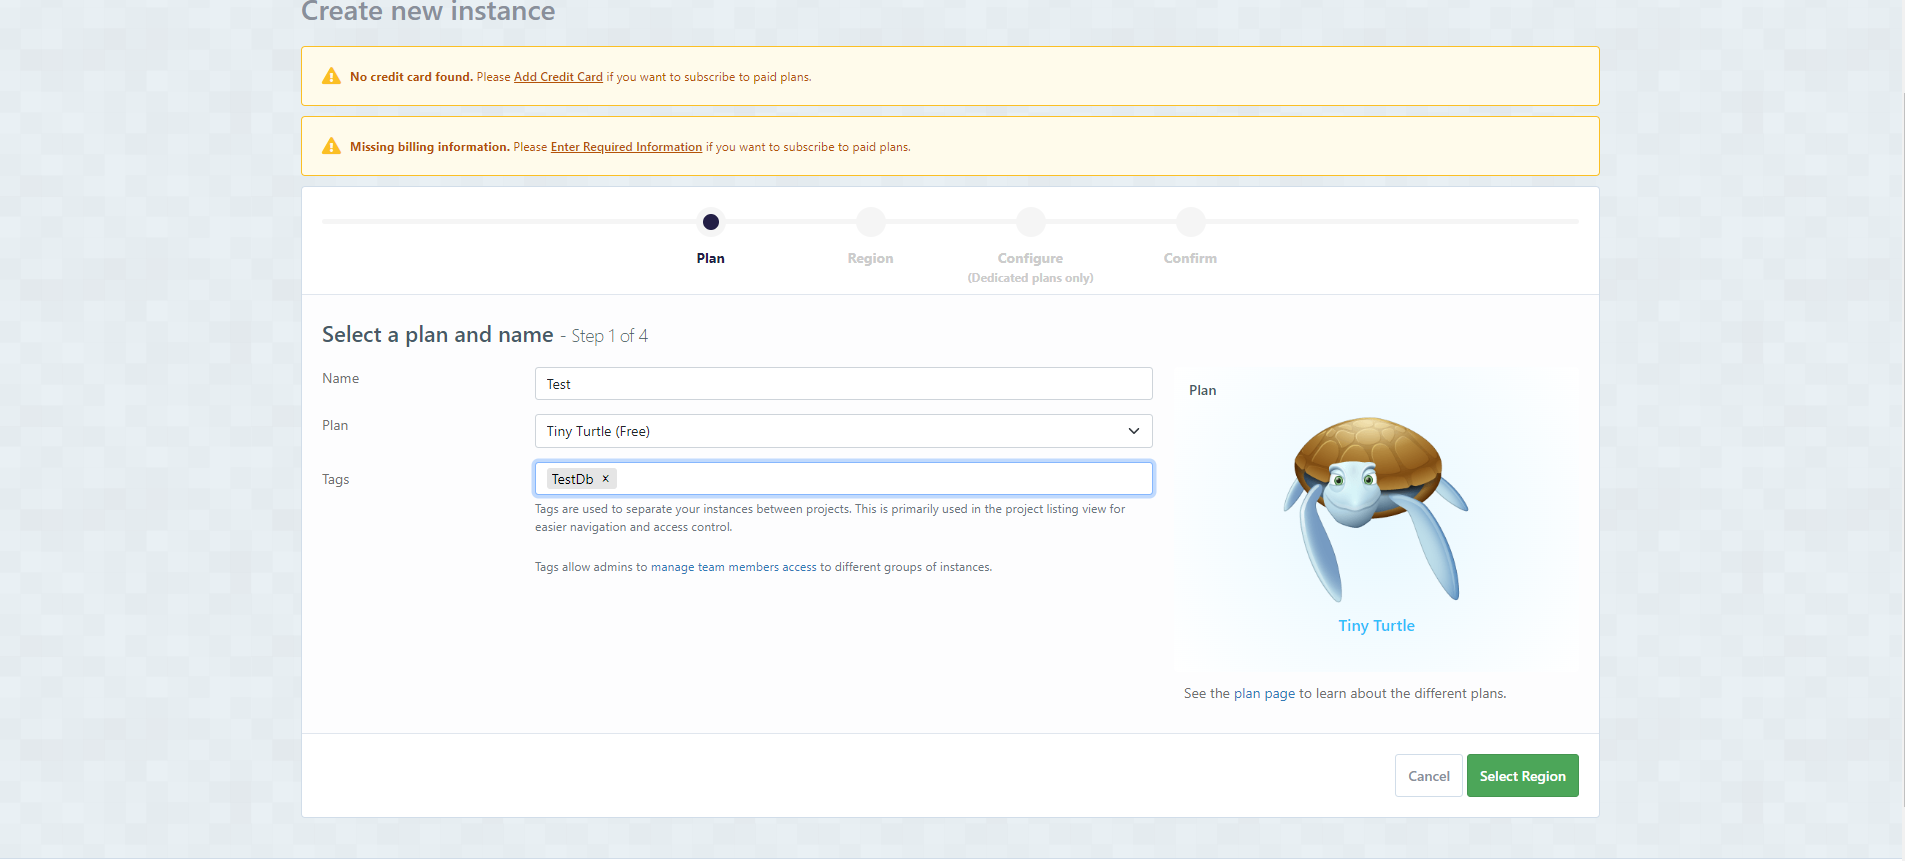Remove the TestDb tag with its x
1905x861 pixels.
[605, 479]
